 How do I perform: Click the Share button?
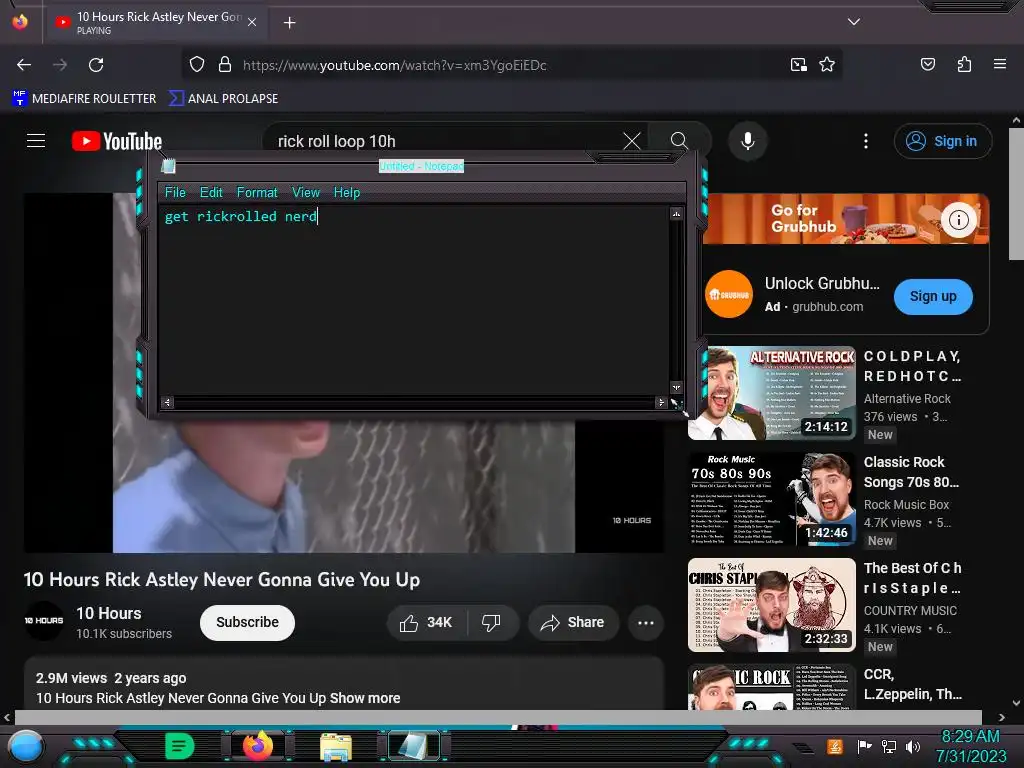(x=573, y=622)
